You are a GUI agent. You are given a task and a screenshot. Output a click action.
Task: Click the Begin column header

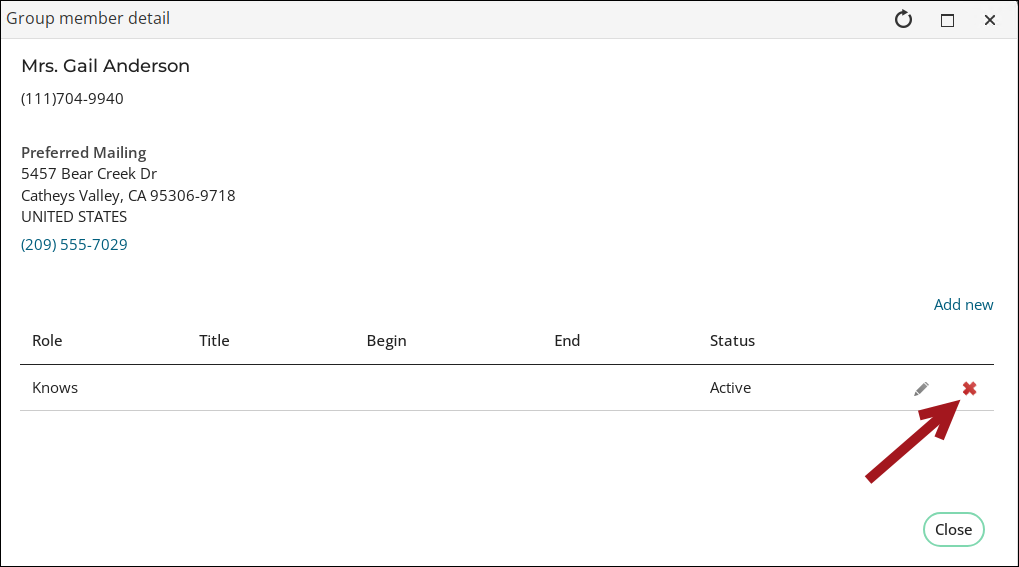coord(386,340)
